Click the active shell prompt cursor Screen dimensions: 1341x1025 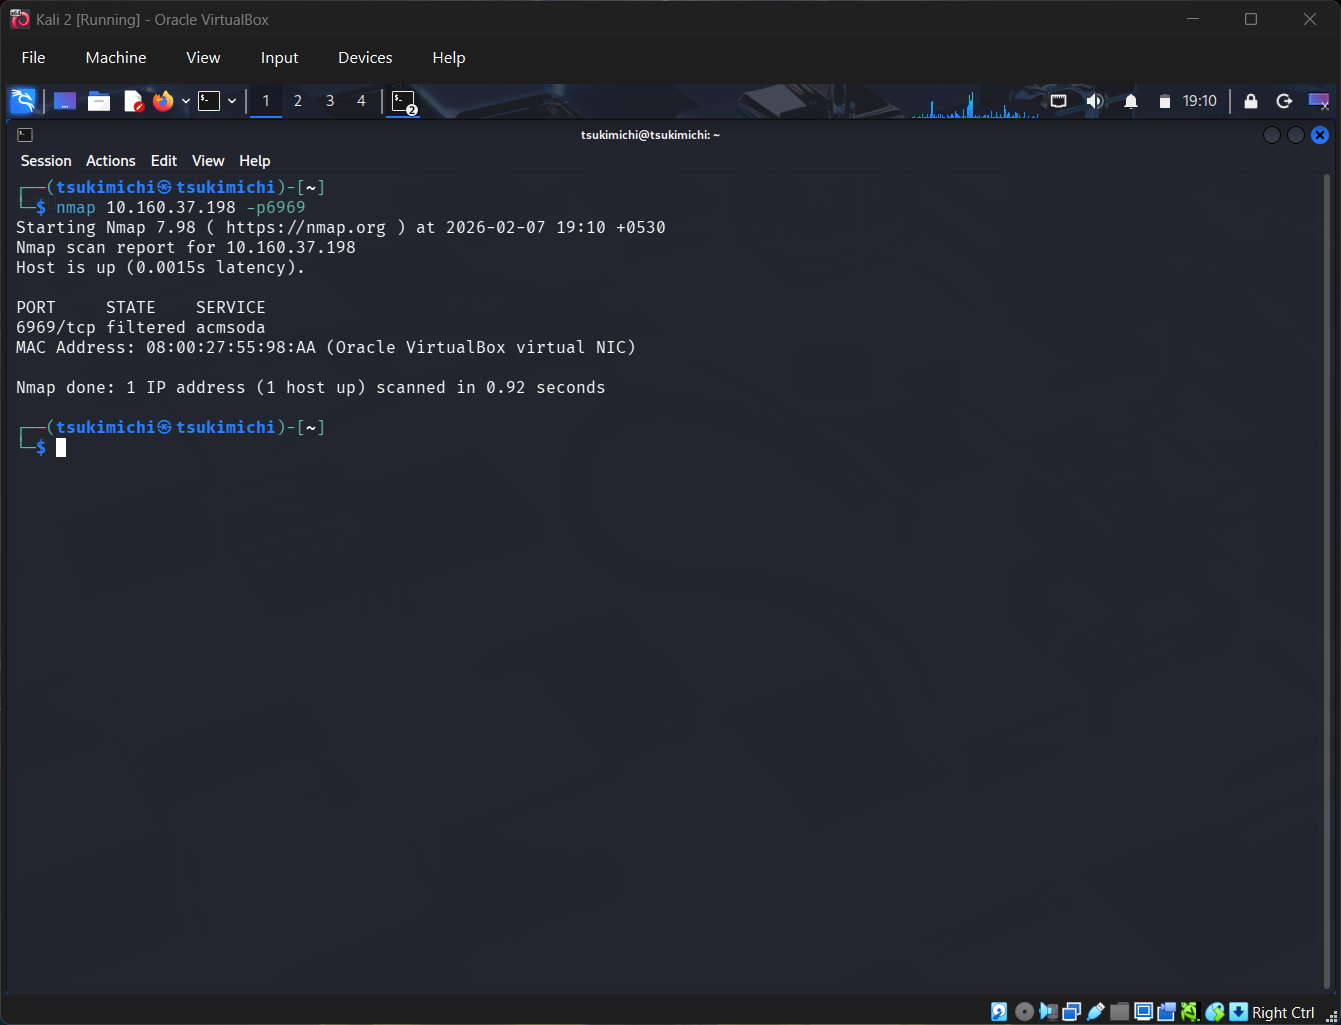(x=61, y=447)
